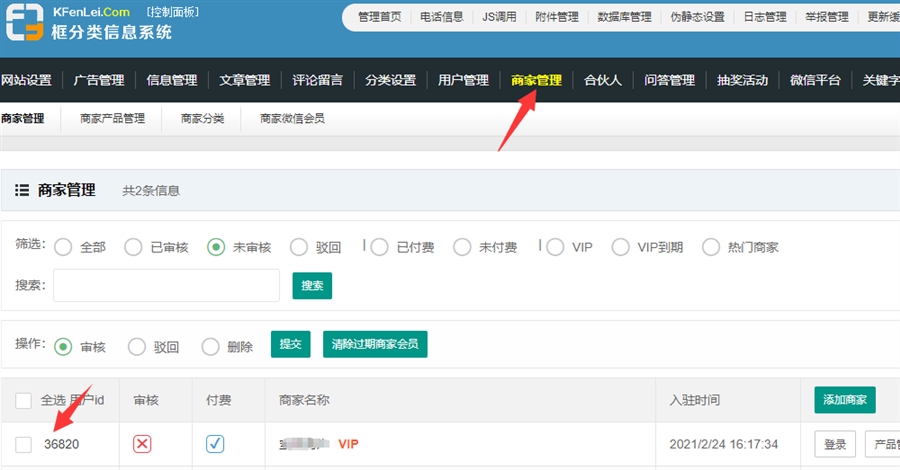Click the red X audit status icon
900x470 pixels.
[x=143, y=444]
